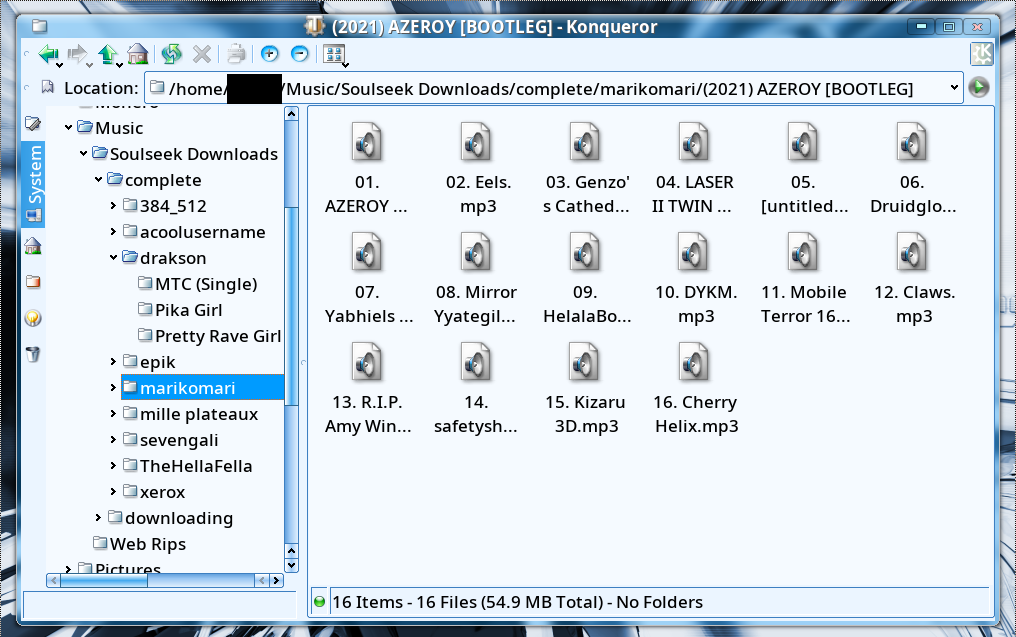This screenshot has width=1016, height=637.
Task: Expand the acoolusername folder node
Action: (113, 231)
